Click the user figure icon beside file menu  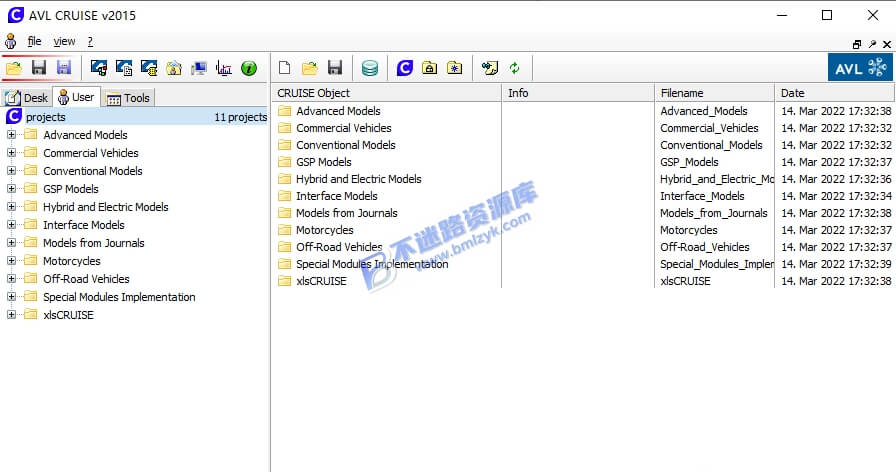tap(11, 41)
